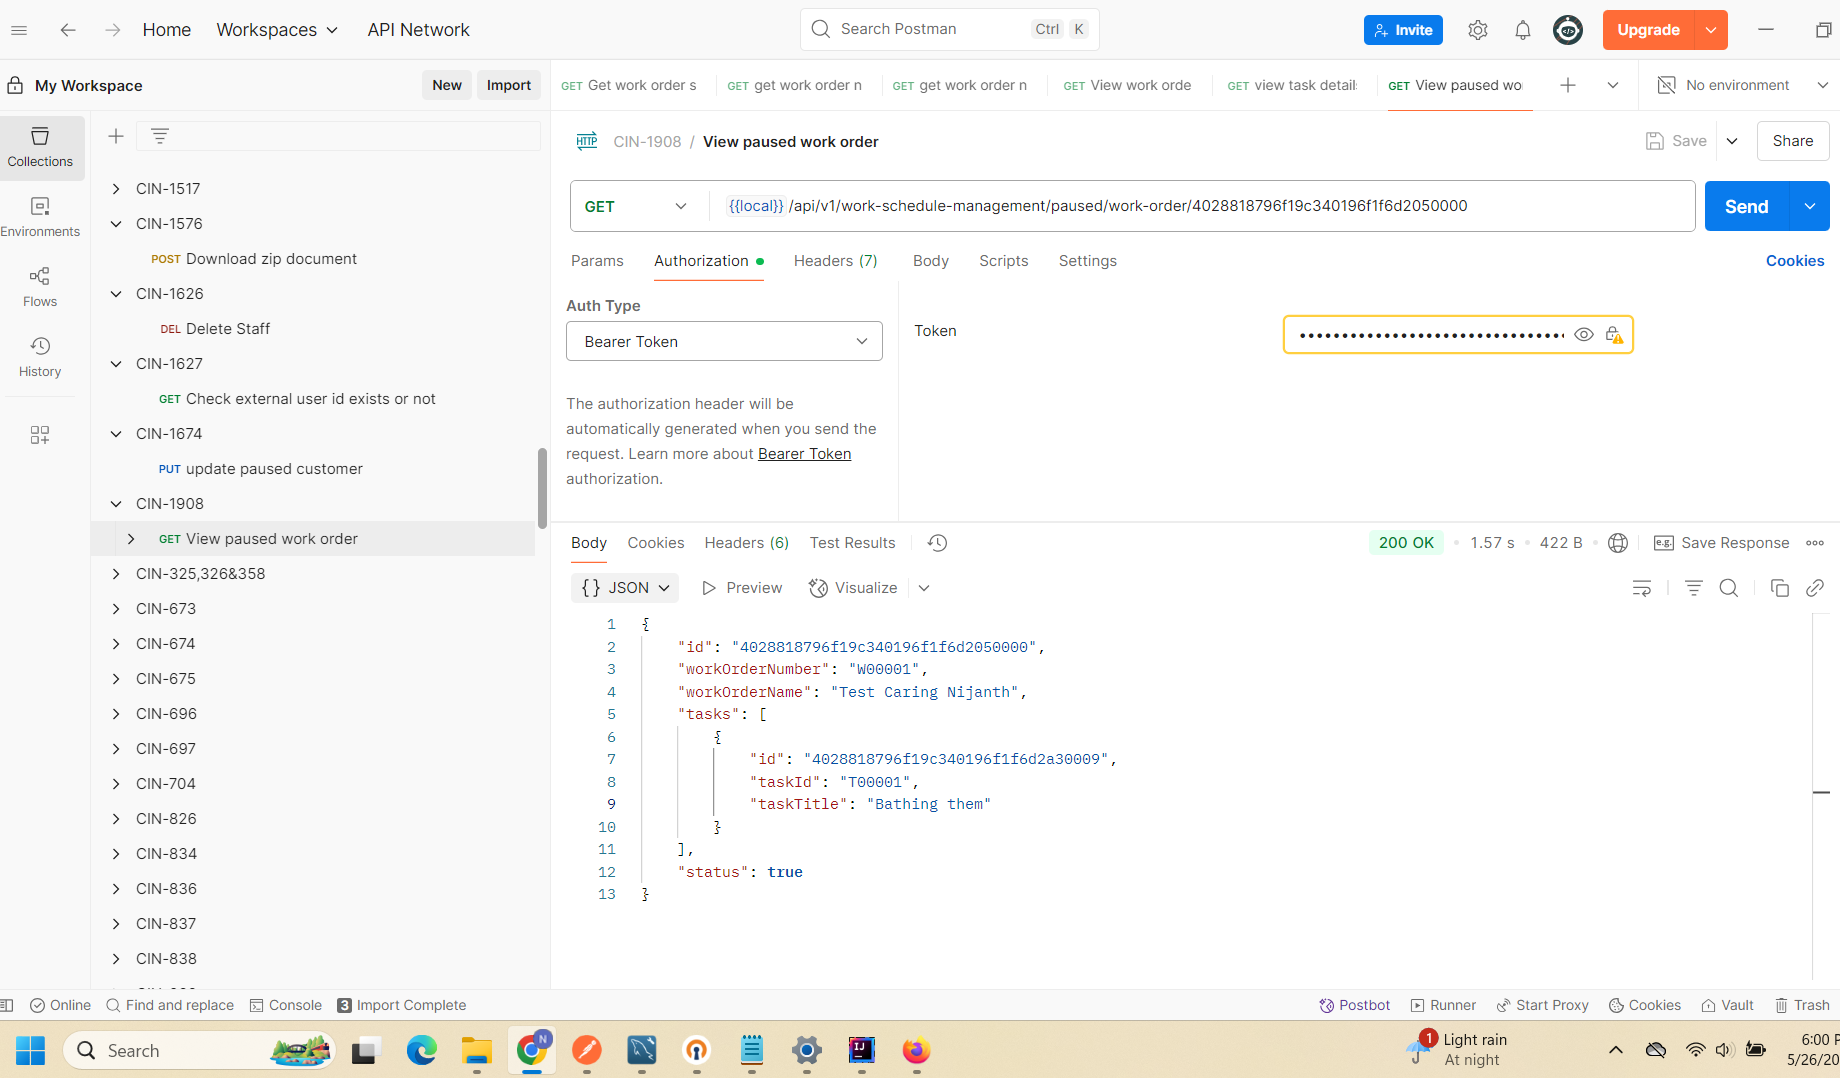Viewport: 1840px width, 1078px height.
Task: Copy response body with the copy icon
Action: pos(1779,588)
